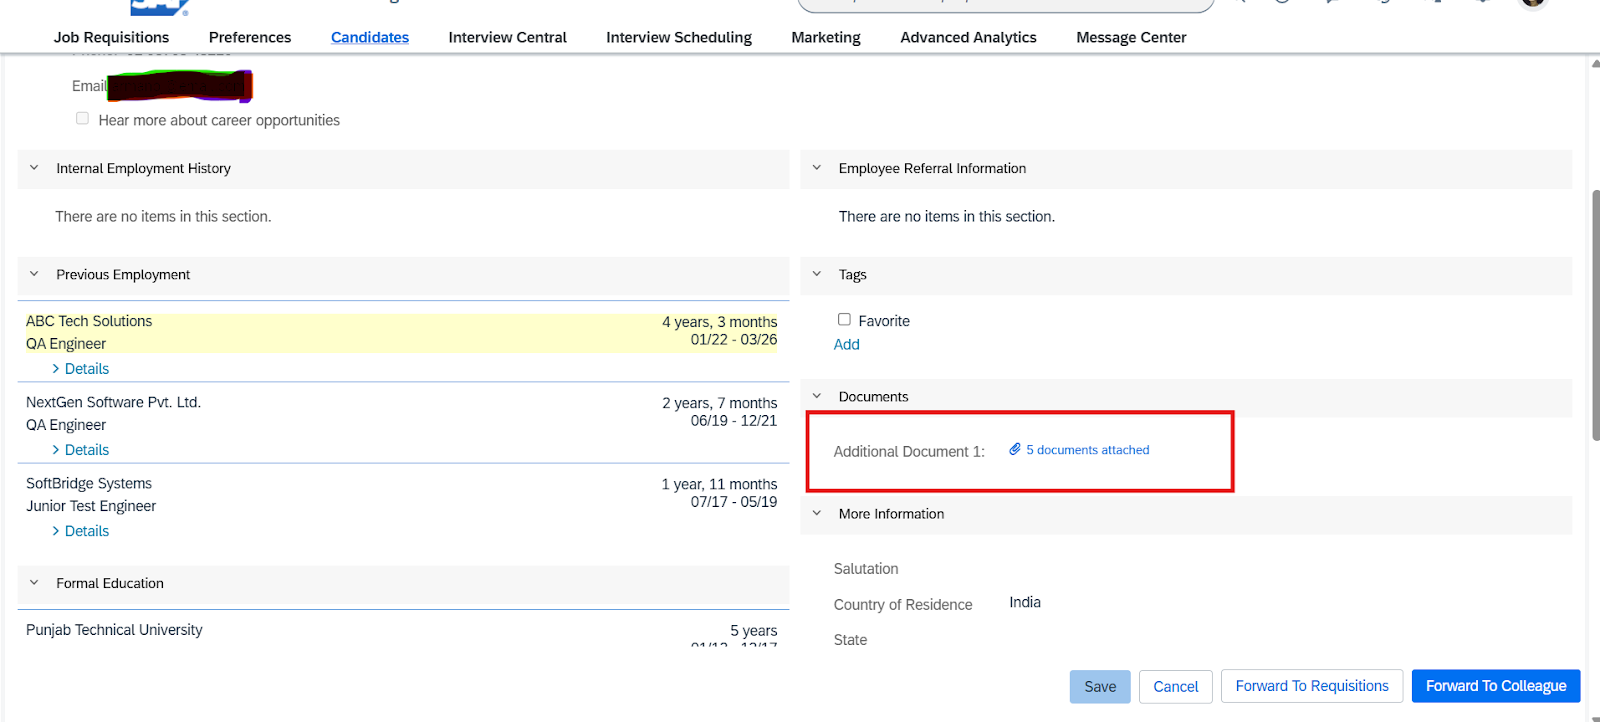Collapse the Previous Employment section
The width and height of the screenshot is (1600, 722).
click(x=34, y=274)
